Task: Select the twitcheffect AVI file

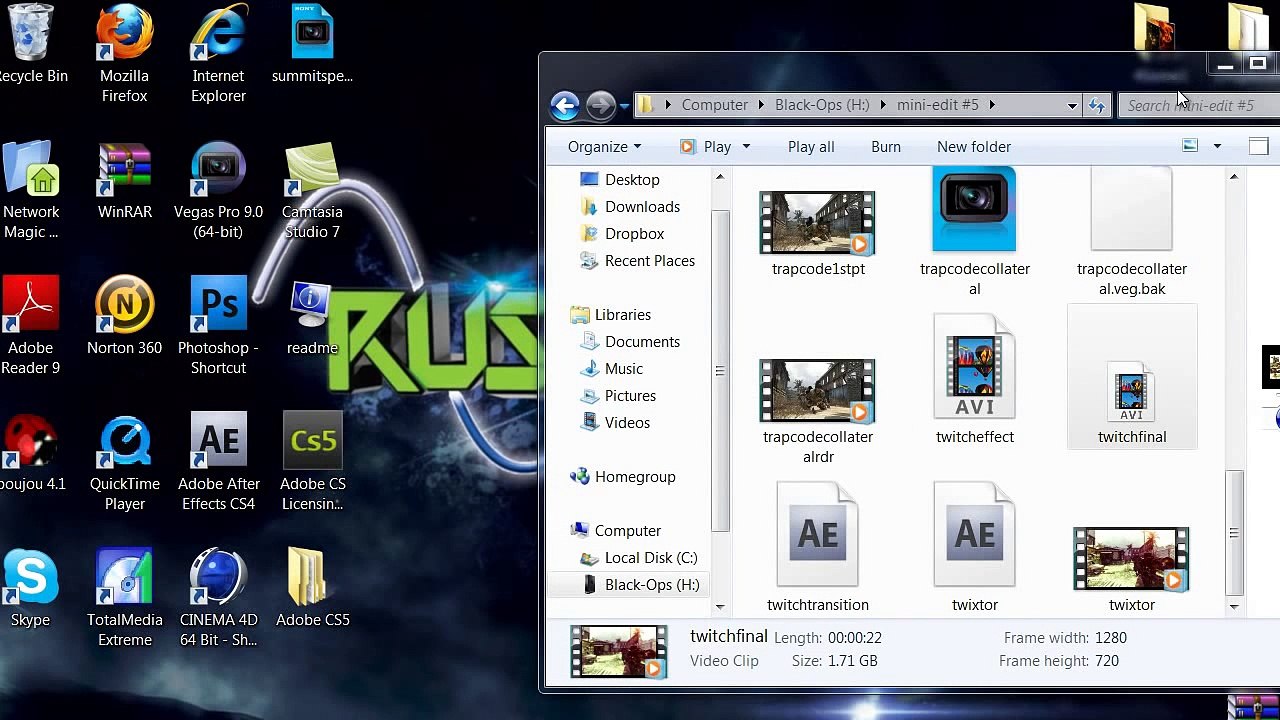Action: point(974,380)
